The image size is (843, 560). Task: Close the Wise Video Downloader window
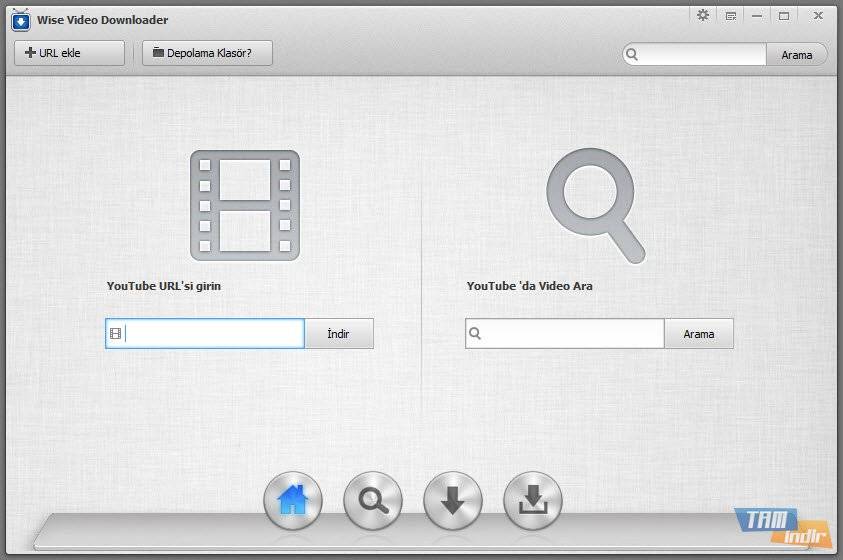click(x=818, y=16)
